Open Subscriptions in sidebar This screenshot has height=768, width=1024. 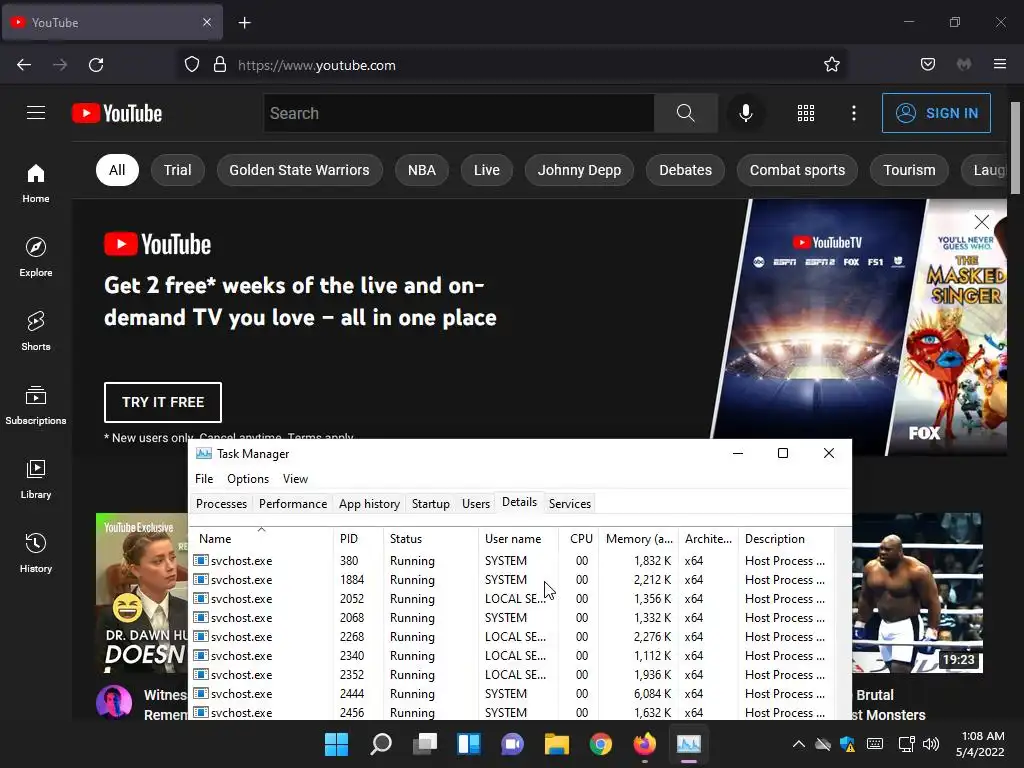click(x=36, y=405)
